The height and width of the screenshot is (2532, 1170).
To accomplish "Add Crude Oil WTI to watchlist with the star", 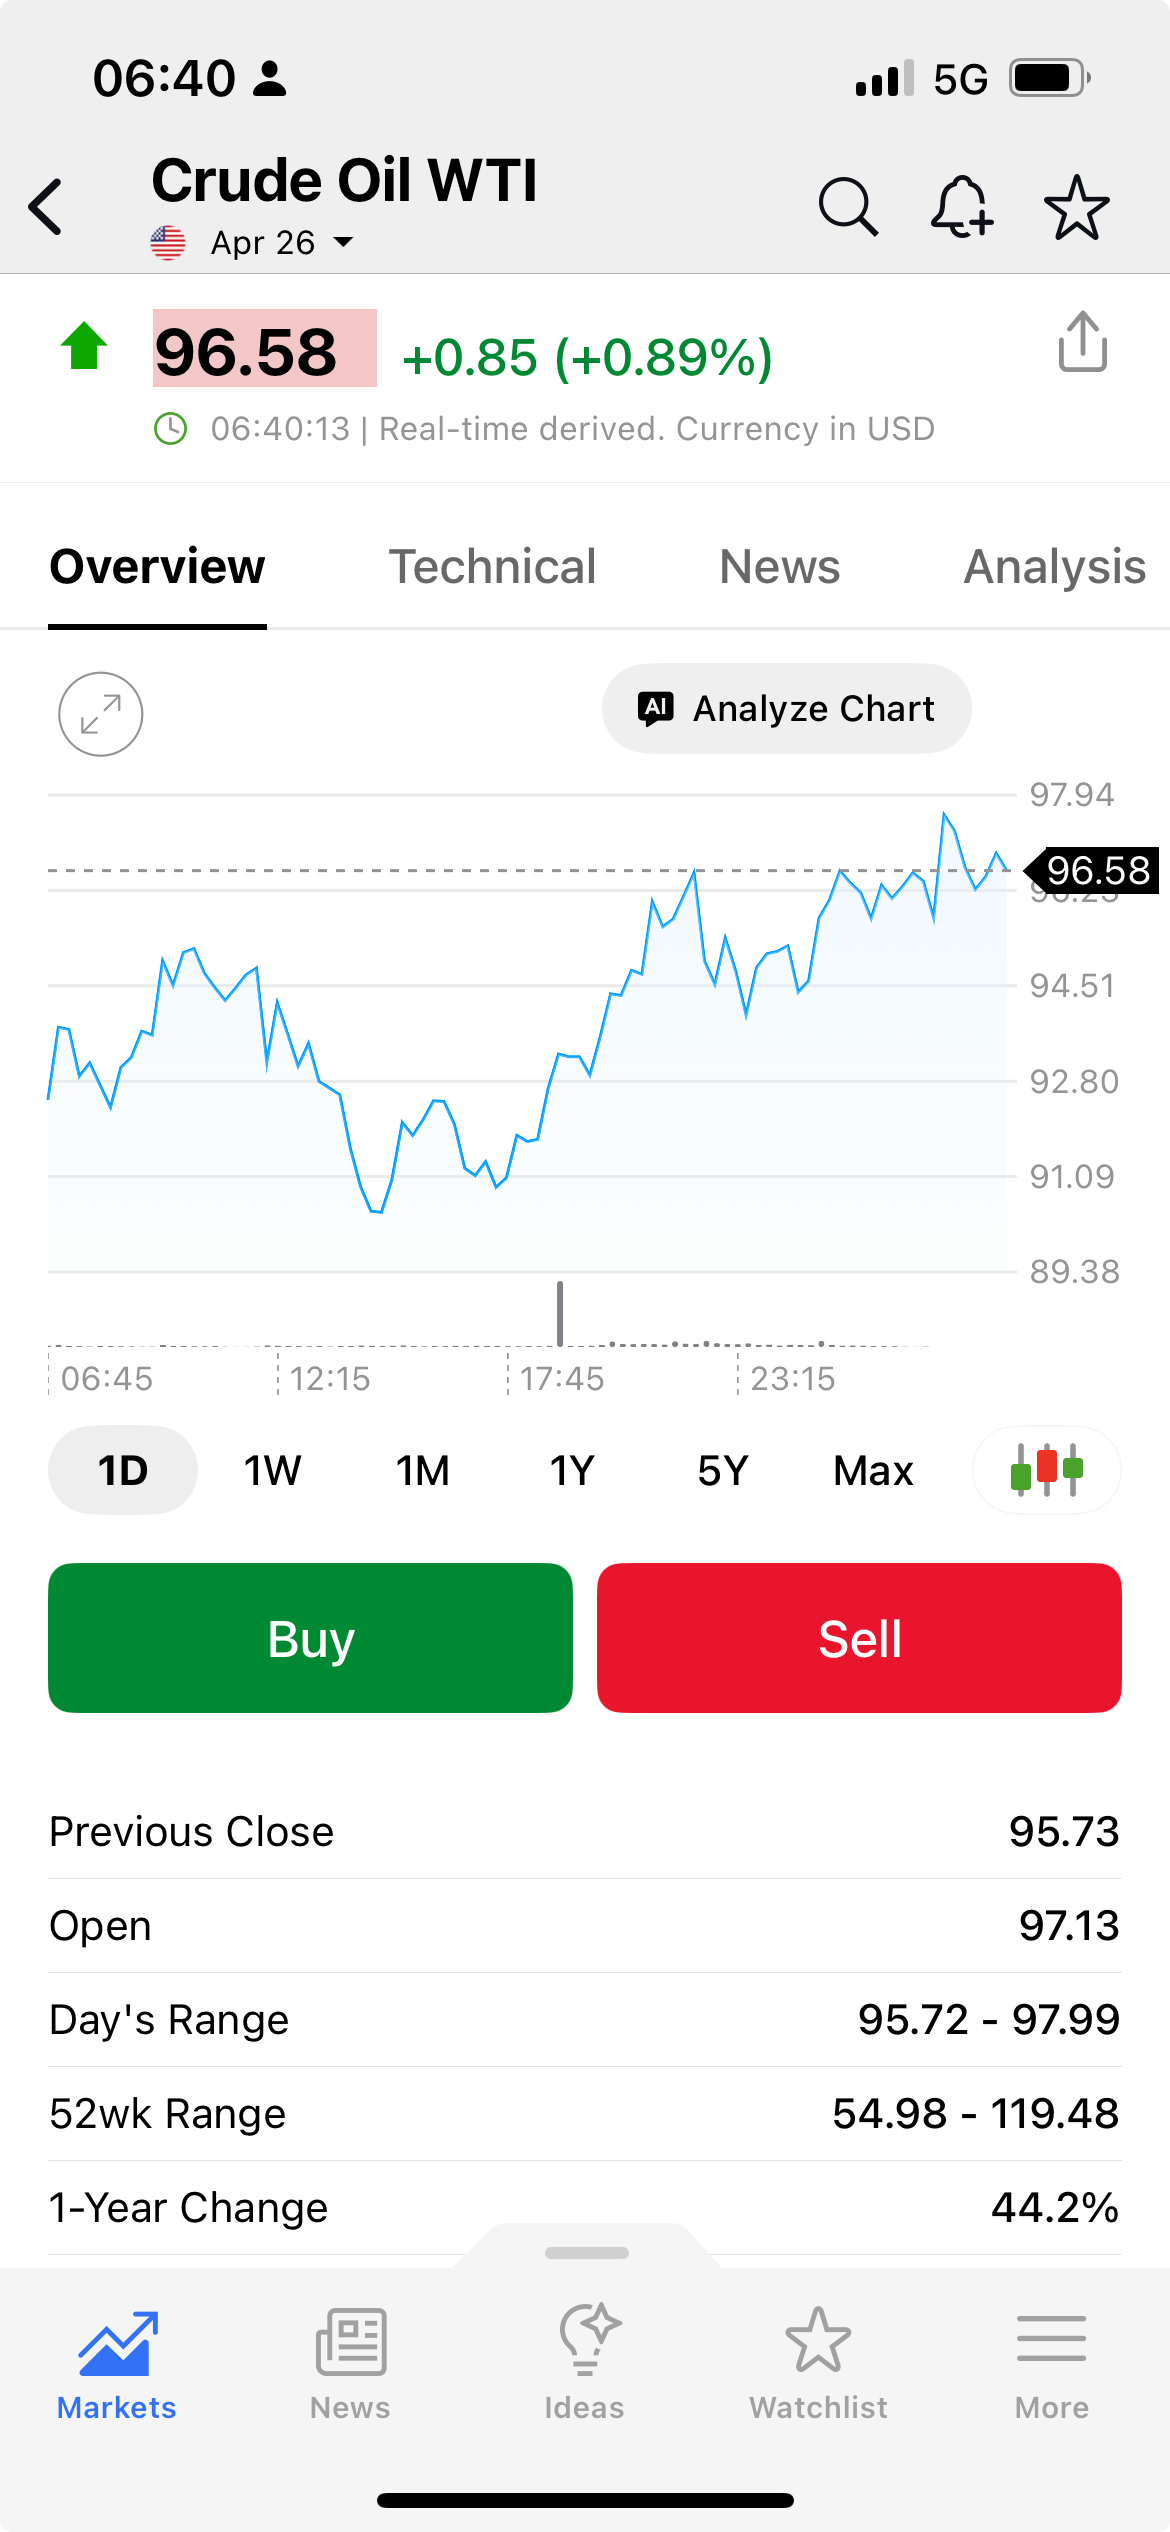I will (x=1076, y=207).
